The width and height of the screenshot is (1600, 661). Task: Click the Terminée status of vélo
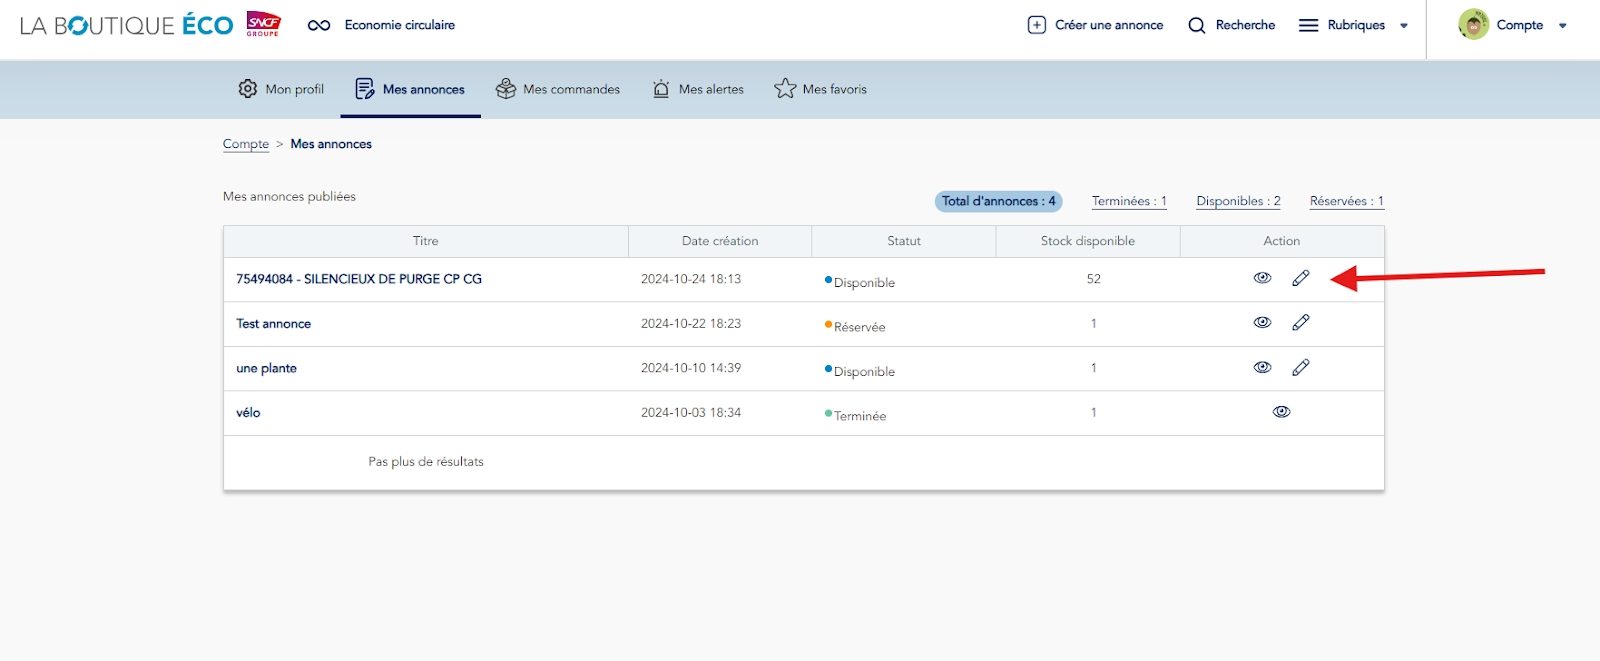[x=855, y=415]
